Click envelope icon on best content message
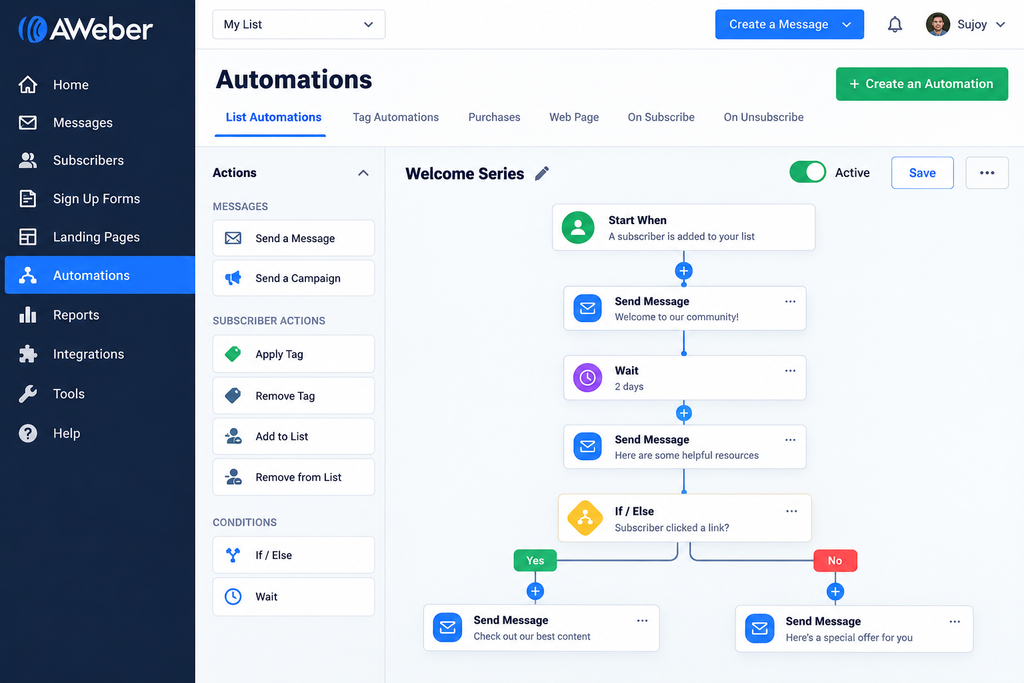The image size is (1024, 683). [447, 627]
